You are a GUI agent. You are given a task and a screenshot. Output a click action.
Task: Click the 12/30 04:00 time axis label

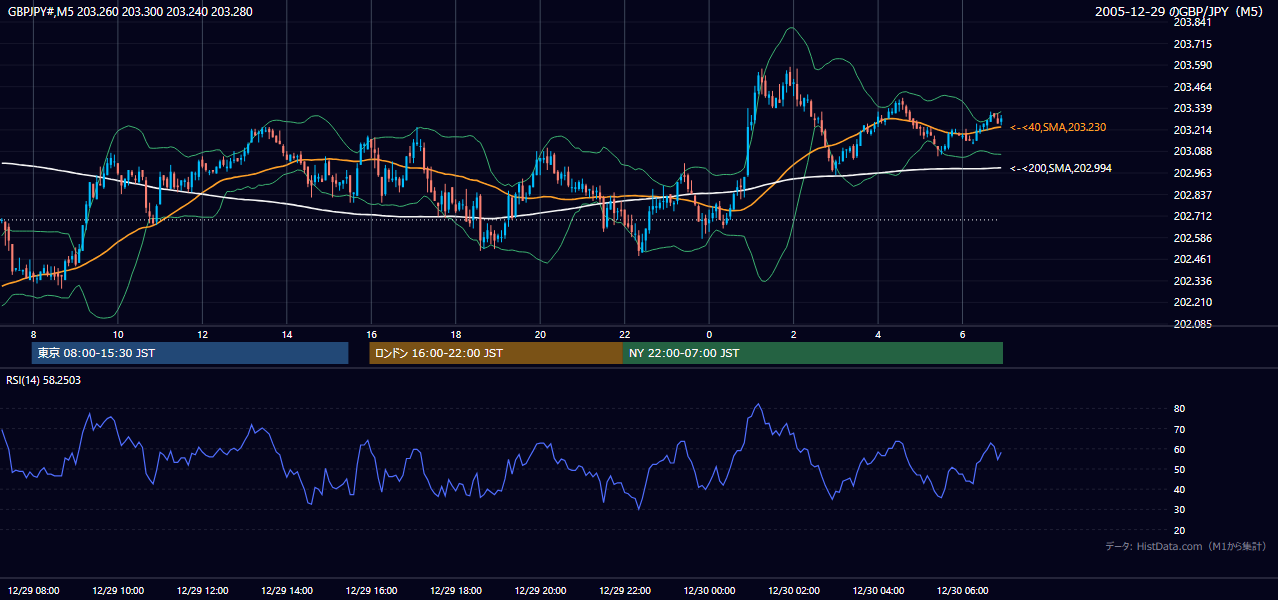[878, 591]
